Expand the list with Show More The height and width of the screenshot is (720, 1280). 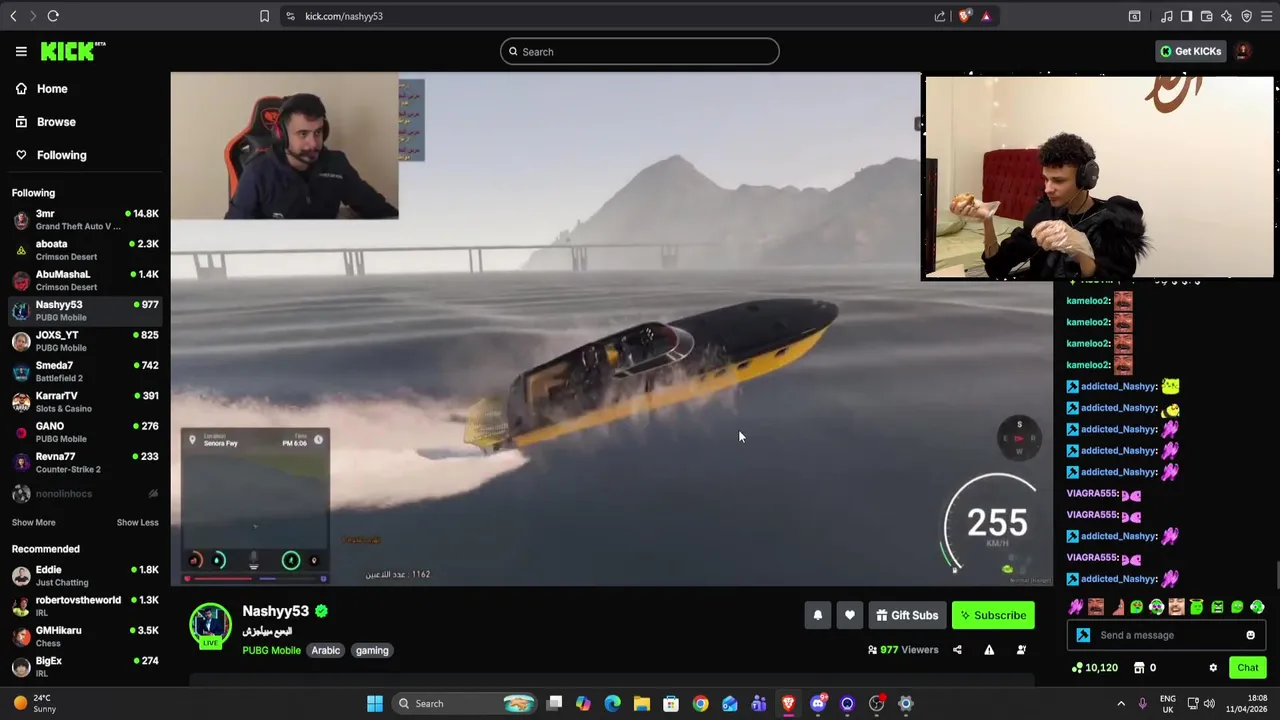pos(33,522)
